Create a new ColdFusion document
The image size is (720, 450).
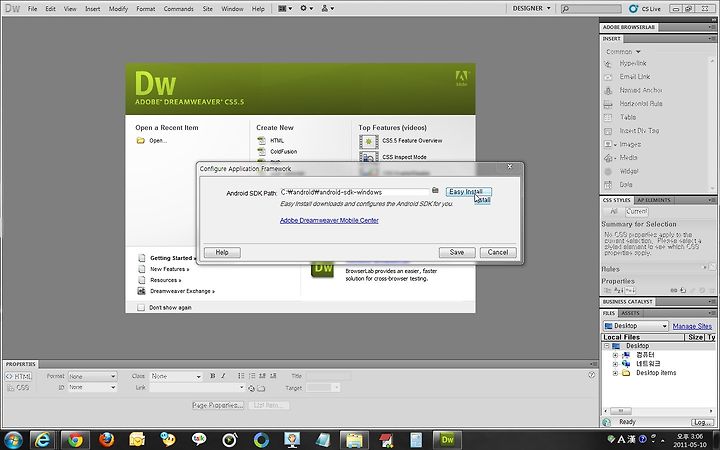283,152
